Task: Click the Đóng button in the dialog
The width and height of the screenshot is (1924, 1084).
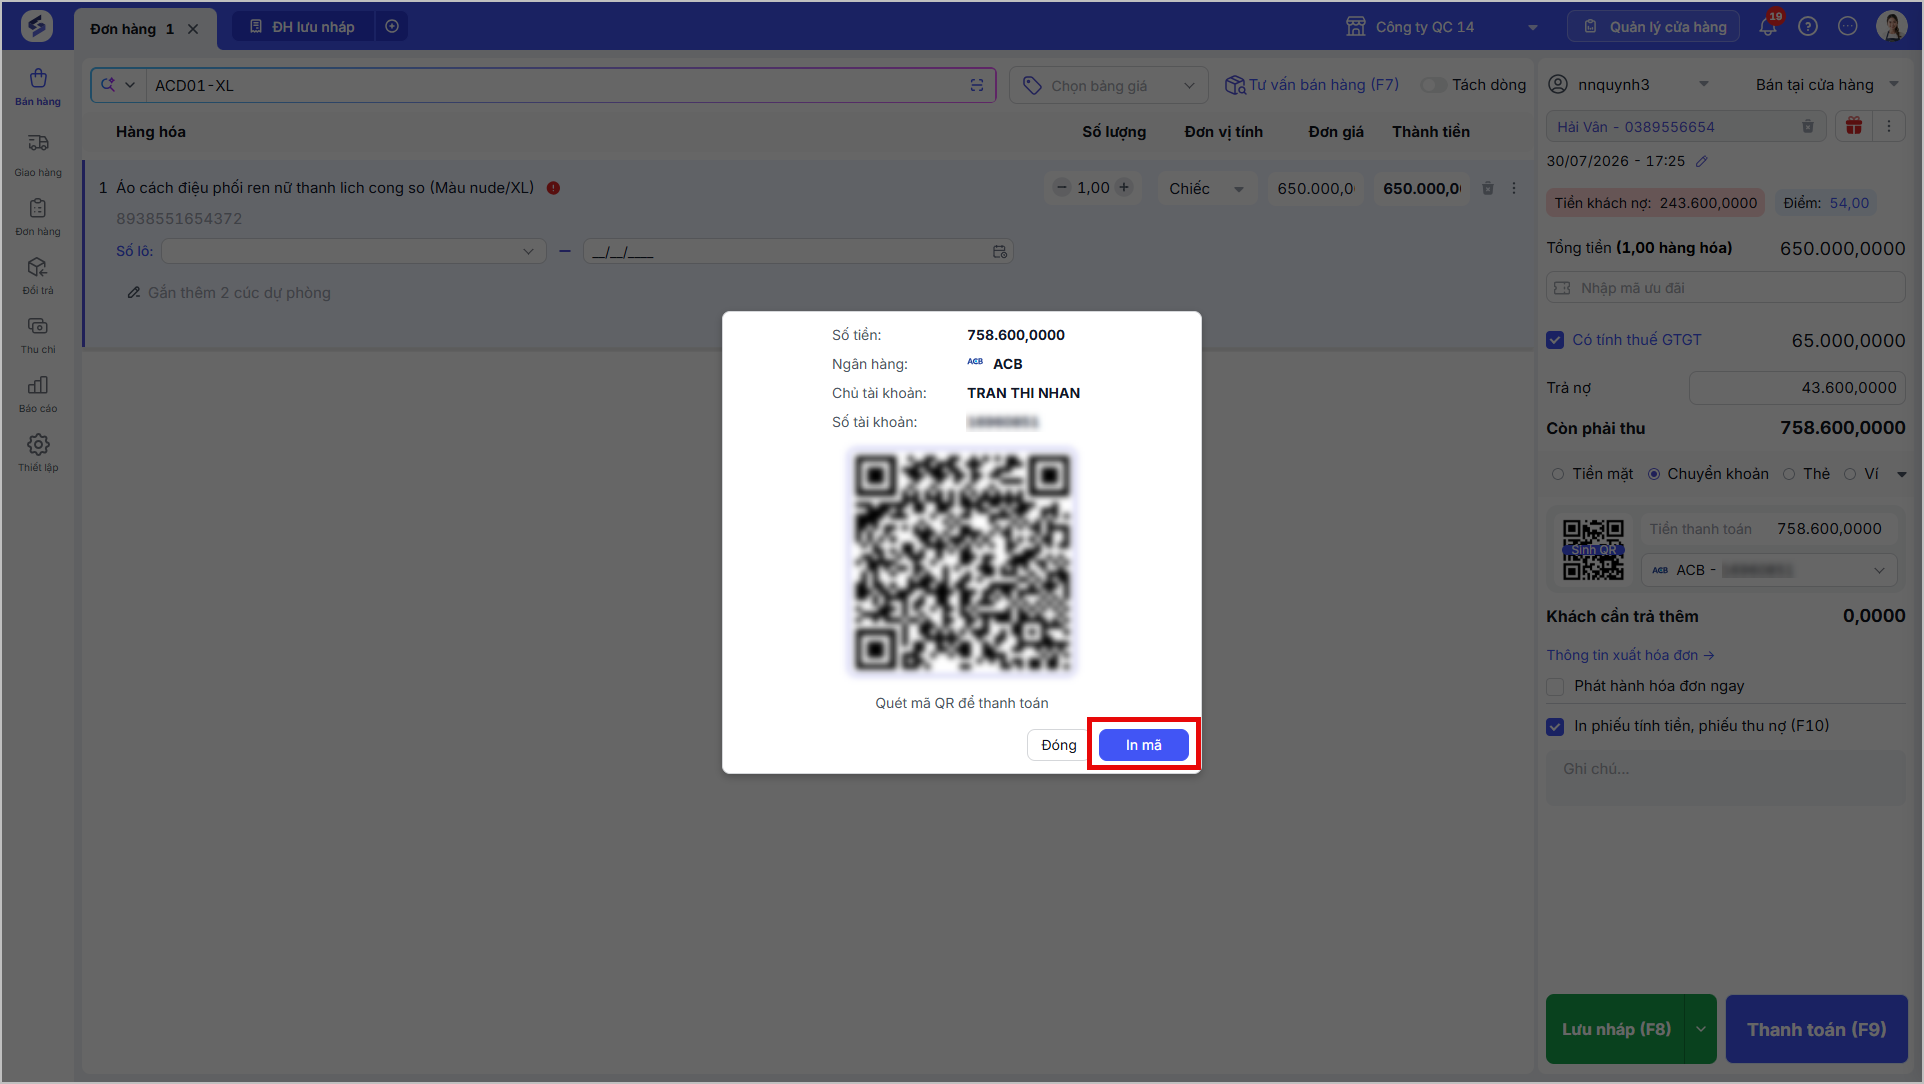Action: [x=1058, y=745]
